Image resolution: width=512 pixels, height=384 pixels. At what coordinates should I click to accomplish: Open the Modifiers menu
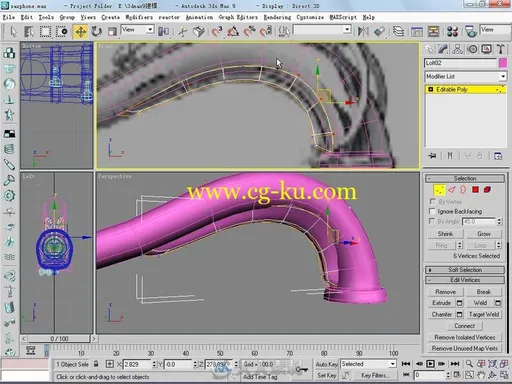139,17
